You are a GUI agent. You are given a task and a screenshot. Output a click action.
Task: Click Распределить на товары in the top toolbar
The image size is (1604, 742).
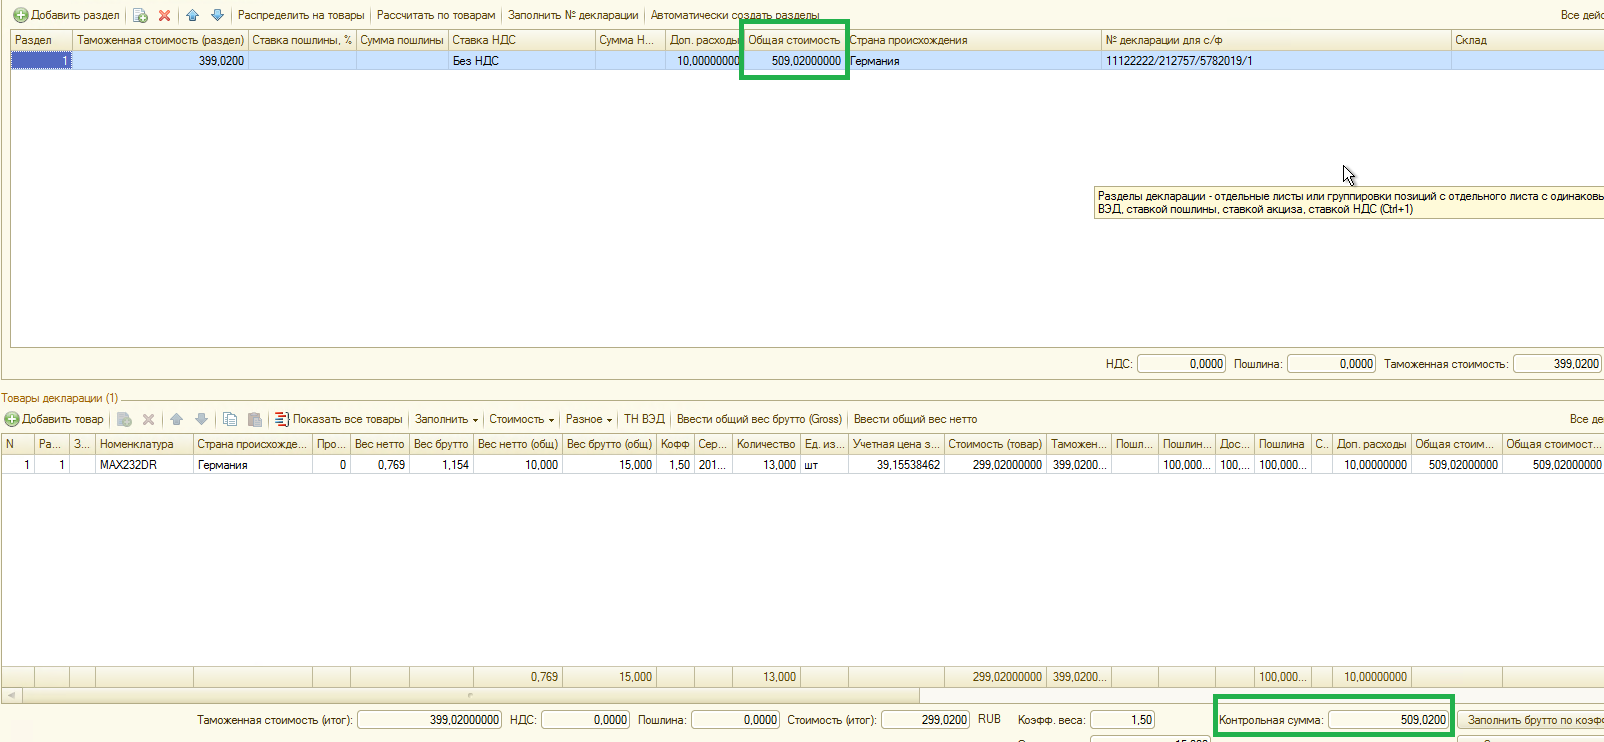(301, 16)
